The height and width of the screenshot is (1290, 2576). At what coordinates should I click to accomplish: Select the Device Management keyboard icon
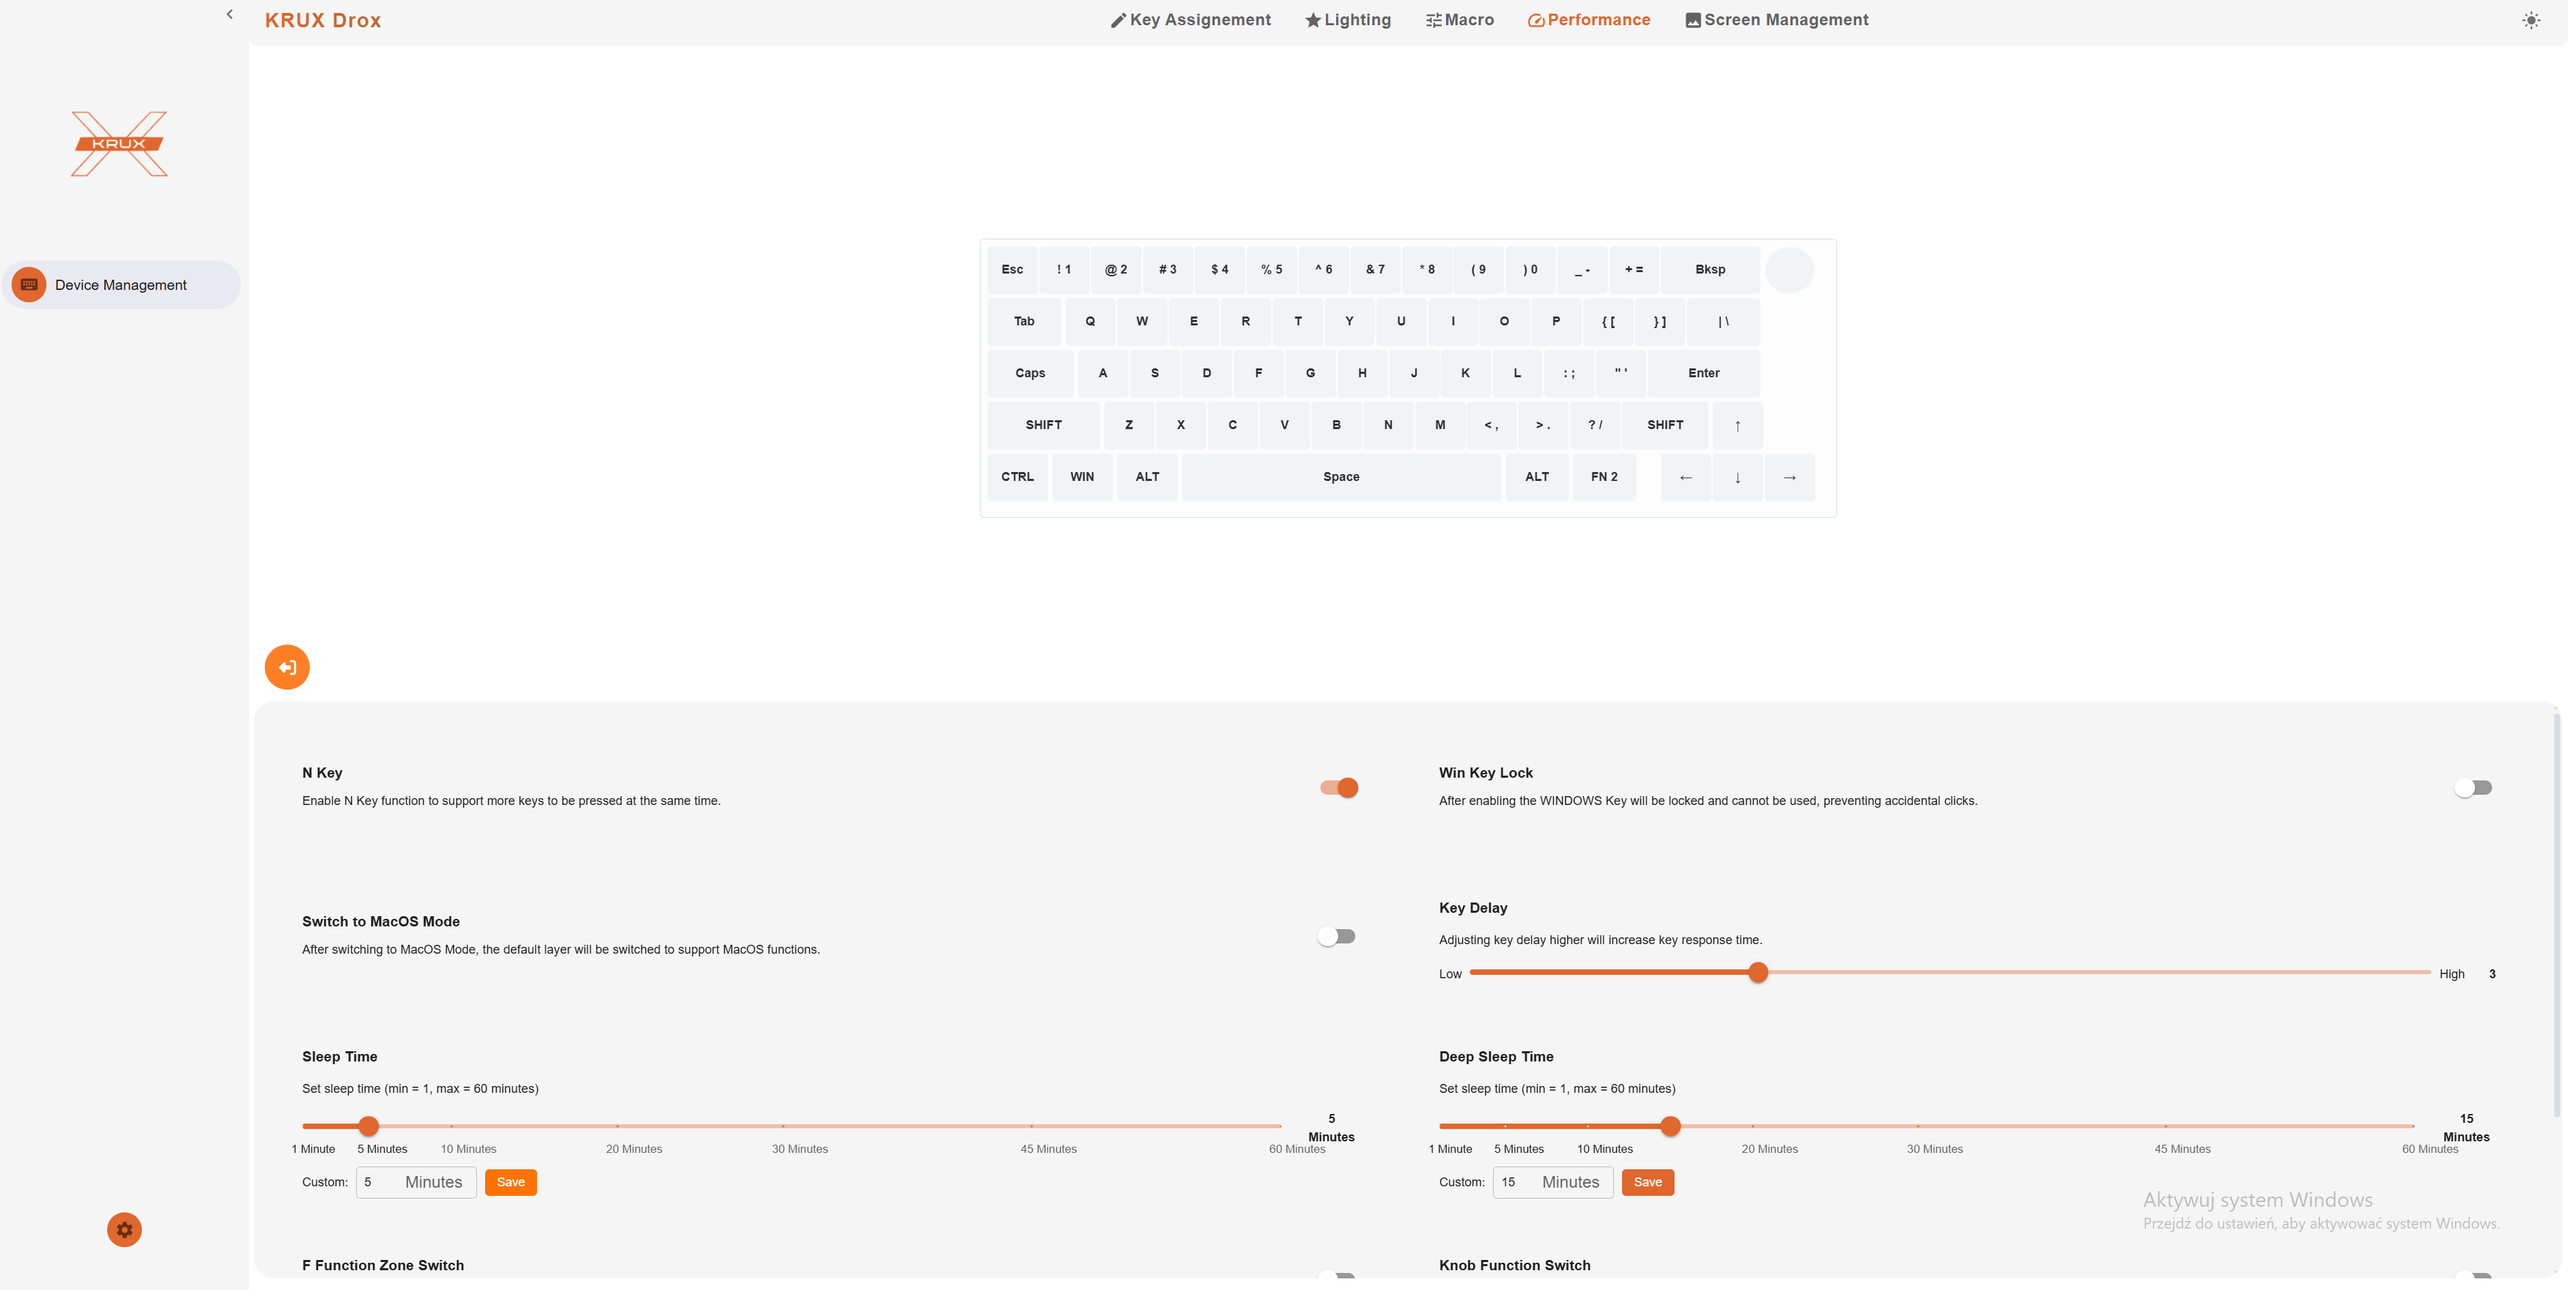[x=29, y=285]
